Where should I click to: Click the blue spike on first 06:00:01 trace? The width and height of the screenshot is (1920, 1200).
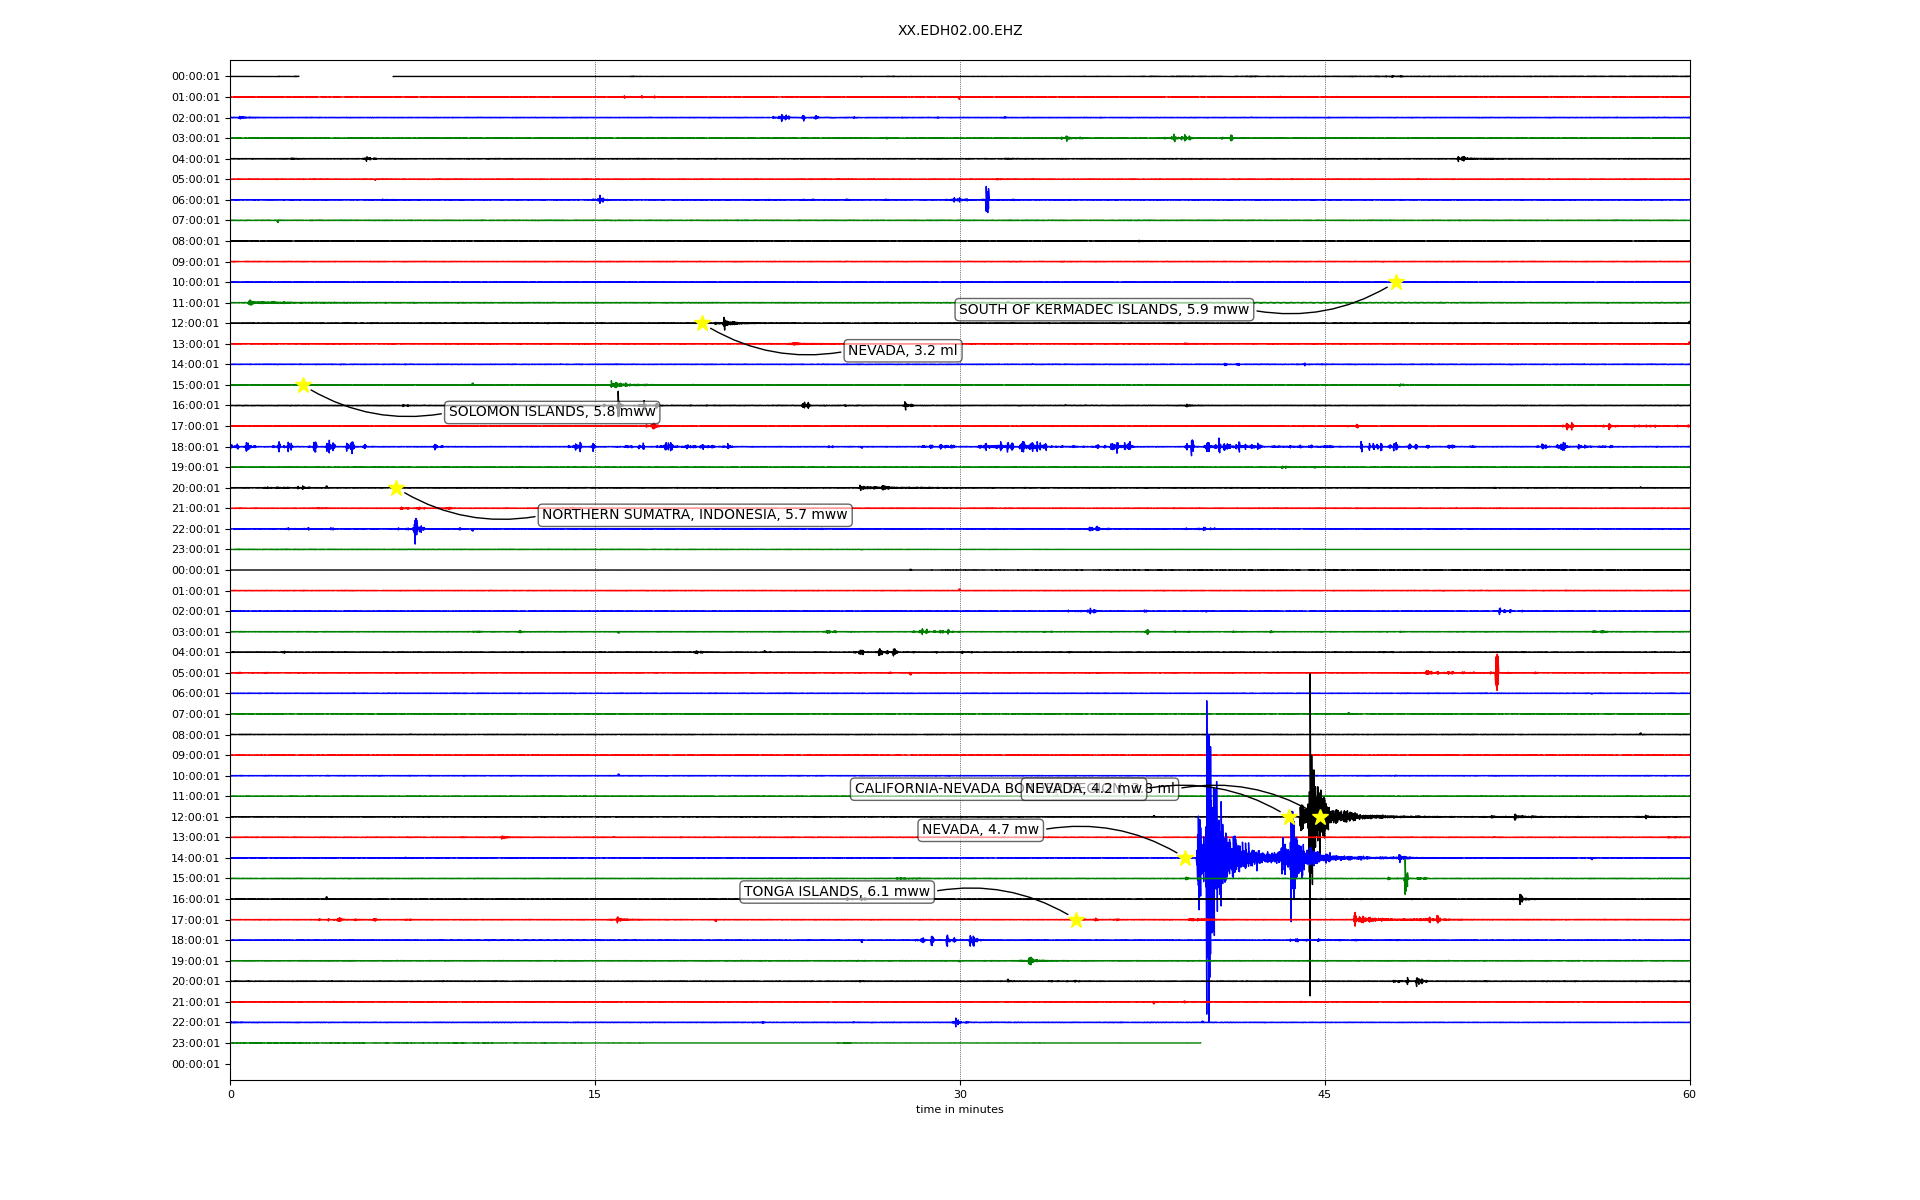point(986,200)
